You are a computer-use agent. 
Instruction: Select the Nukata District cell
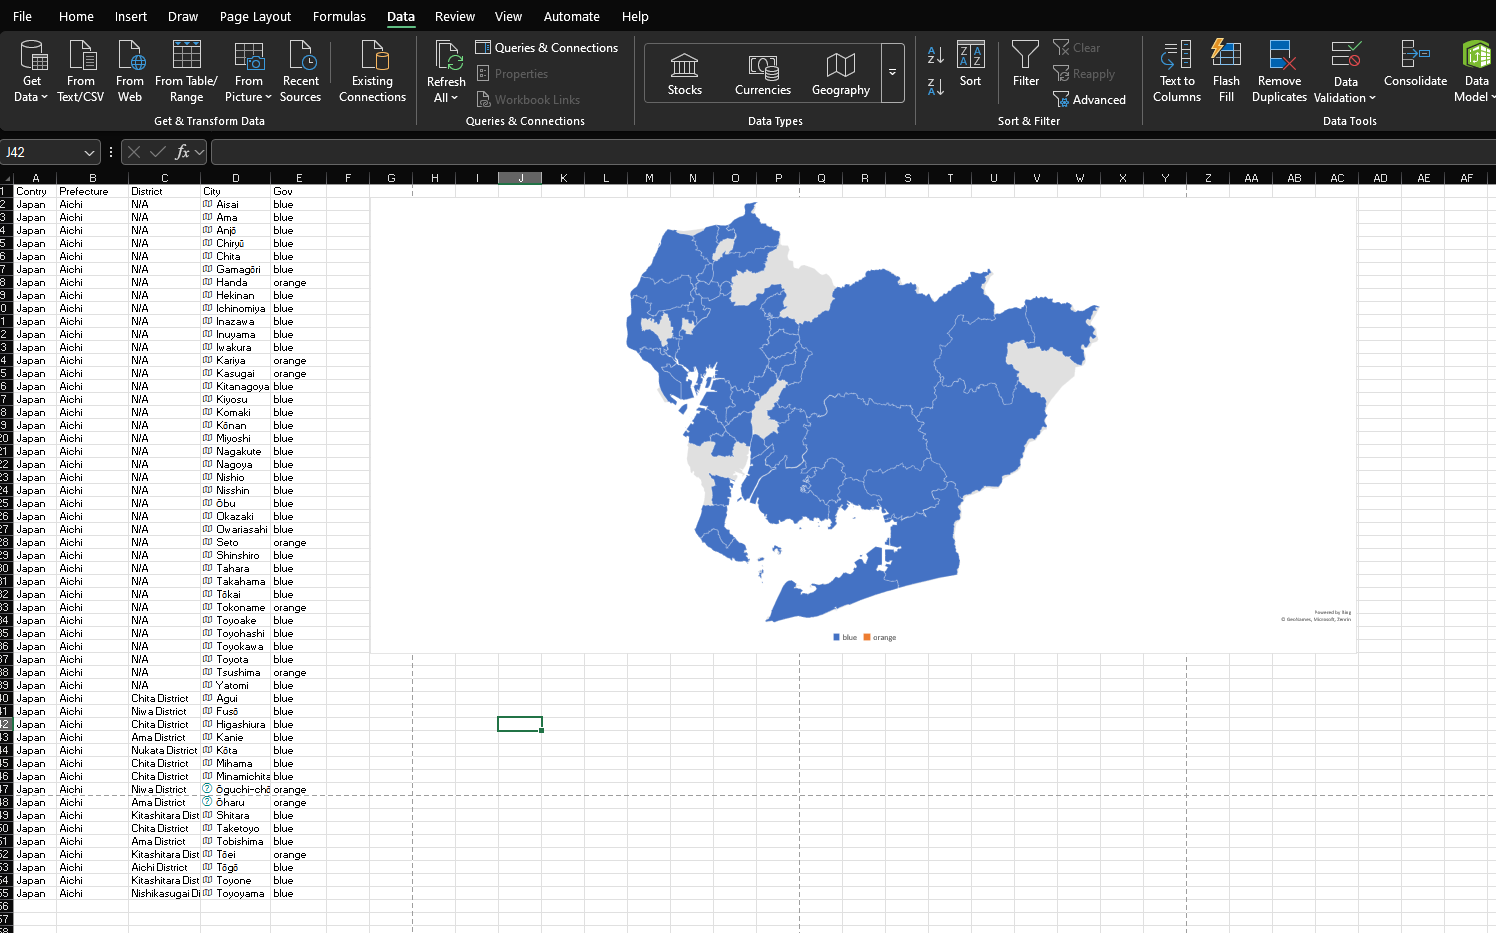click(x=164, y=750)
